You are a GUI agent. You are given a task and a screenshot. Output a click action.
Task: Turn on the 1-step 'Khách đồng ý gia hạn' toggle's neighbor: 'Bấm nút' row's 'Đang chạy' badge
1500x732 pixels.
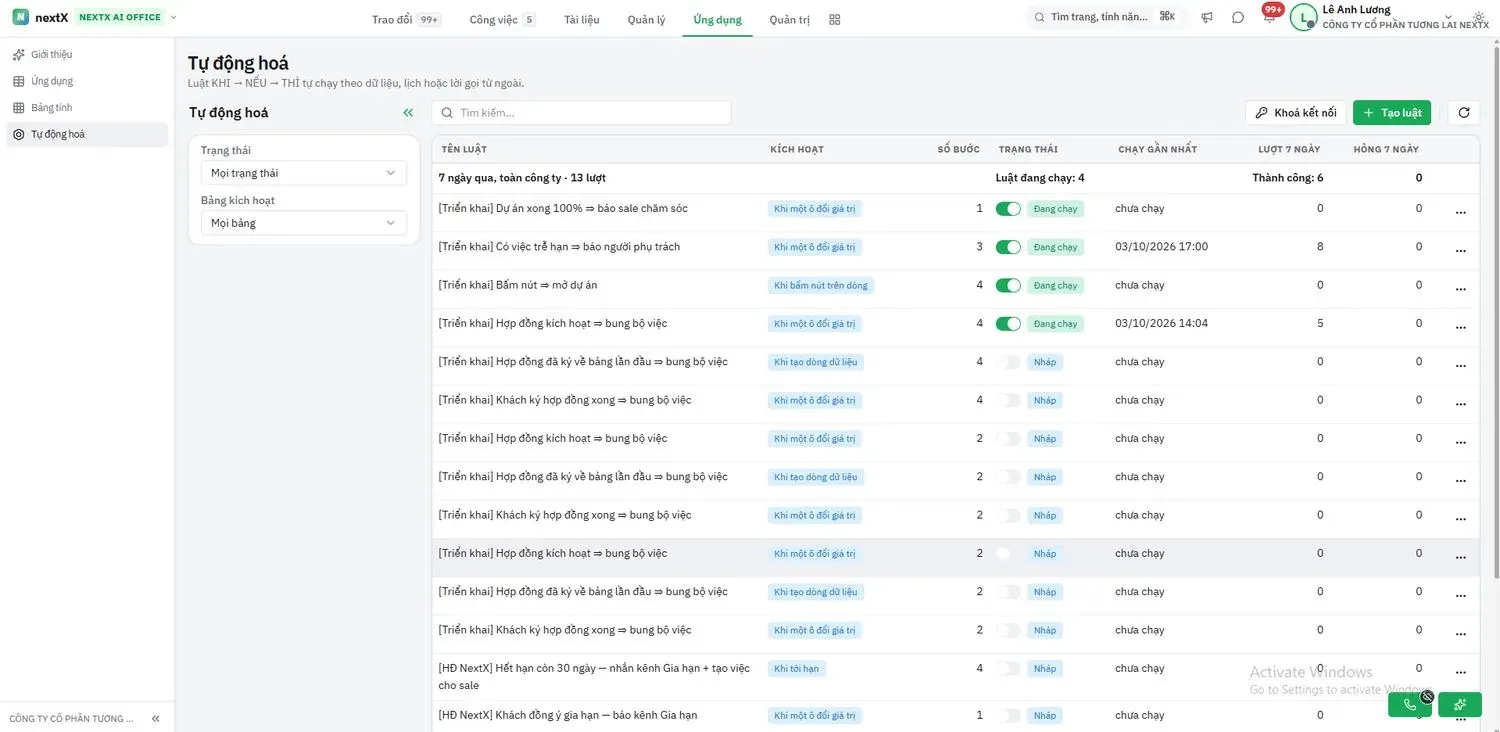point(1055,285)
